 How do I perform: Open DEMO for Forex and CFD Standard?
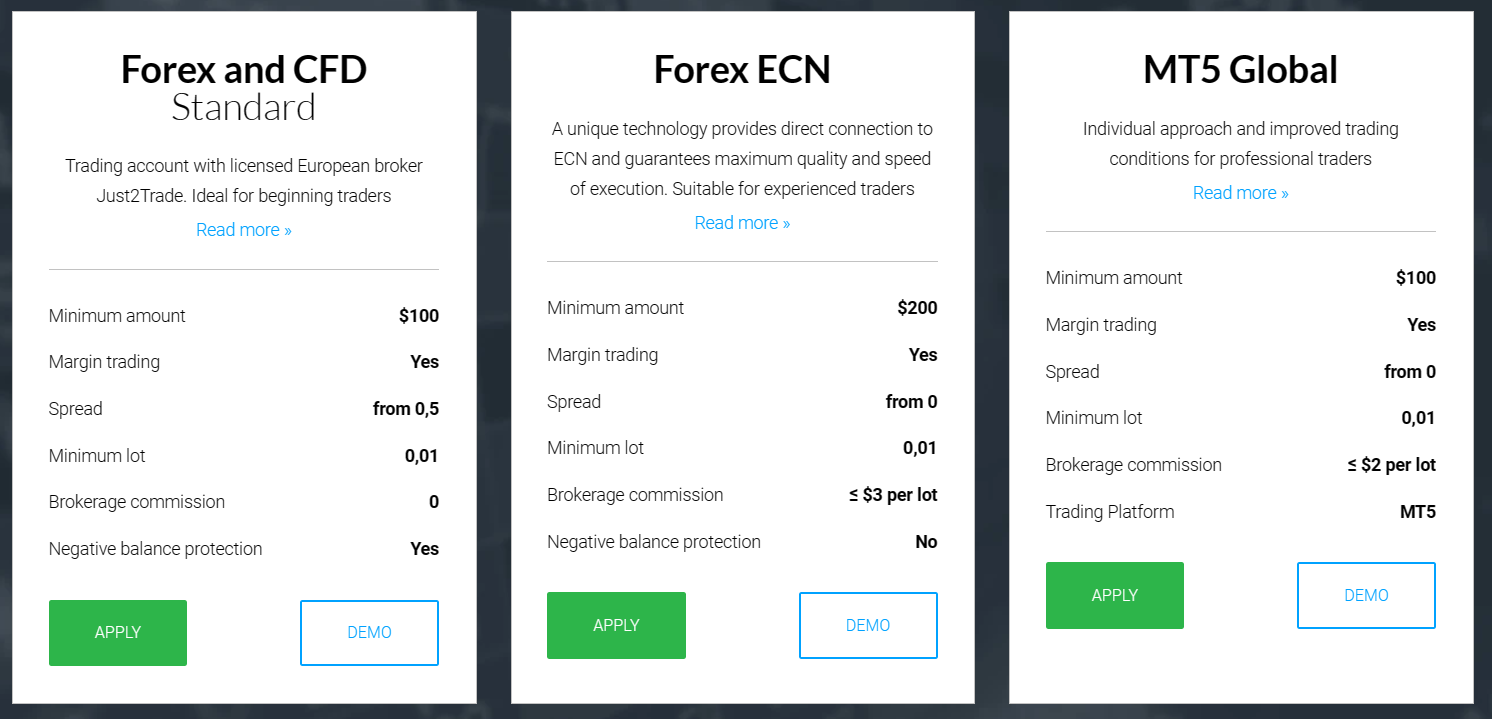[x=369, y=632]
